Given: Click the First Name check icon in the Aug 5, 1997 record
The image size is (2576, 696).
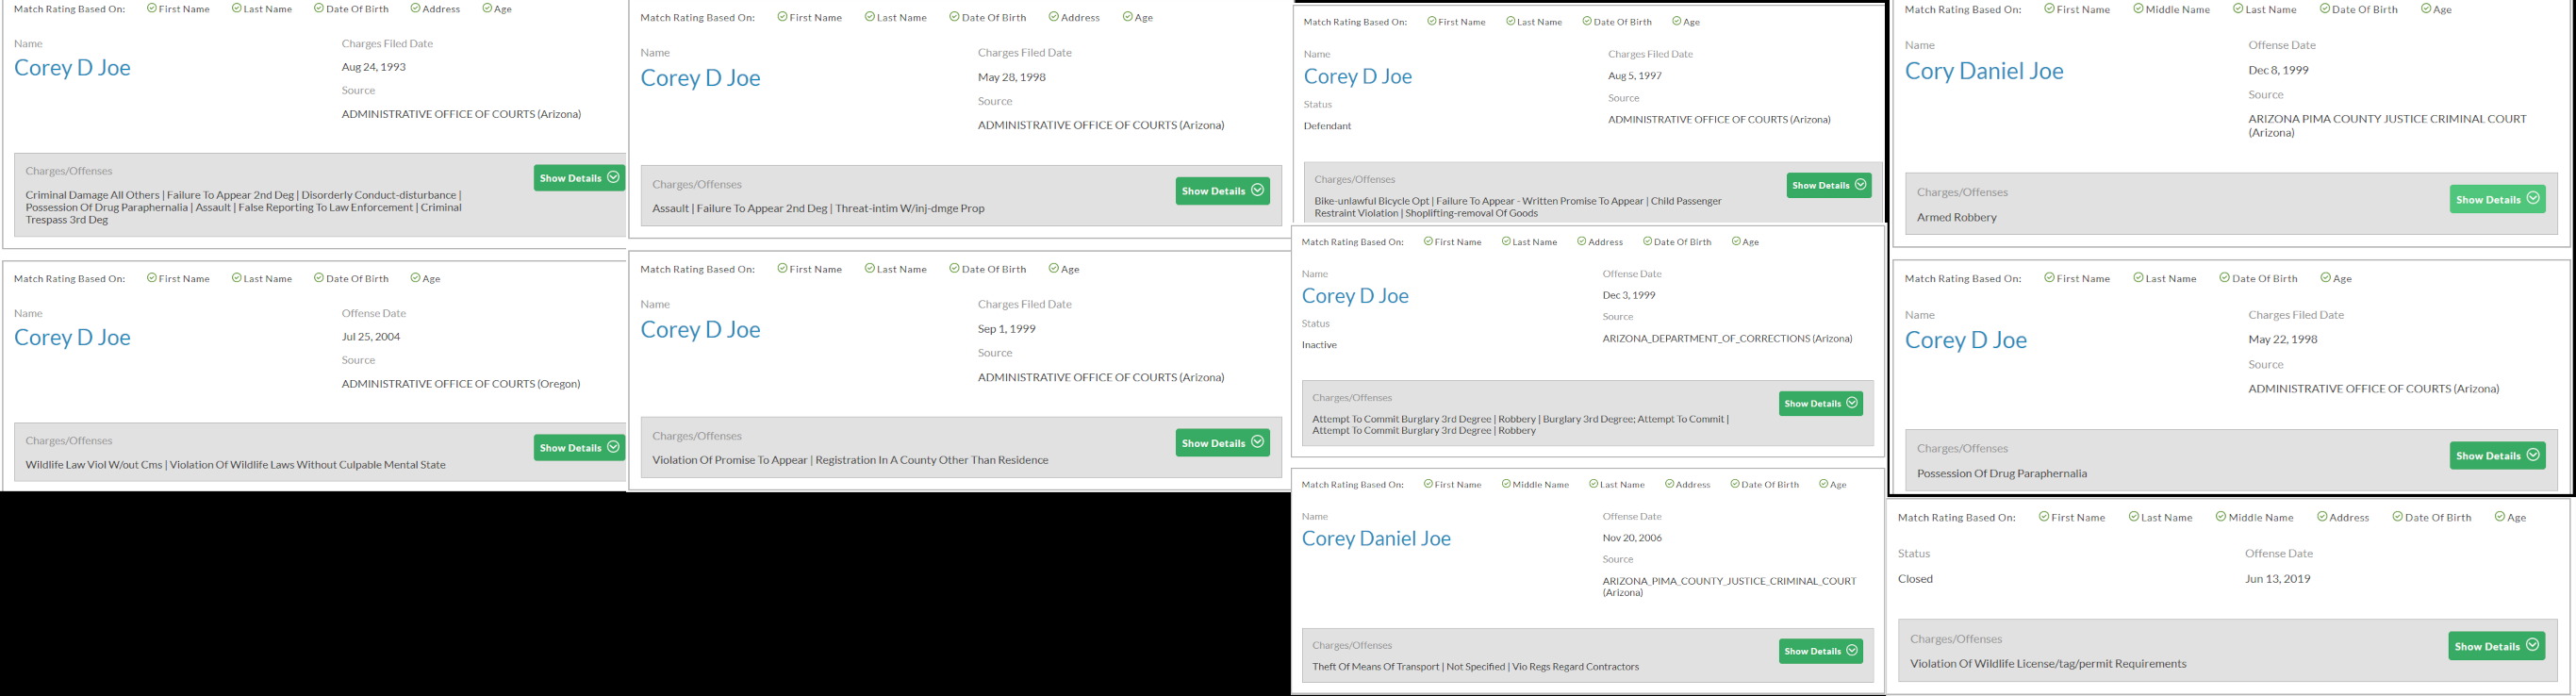Looking at the screenshot, I should click(x=1432, y=22).
